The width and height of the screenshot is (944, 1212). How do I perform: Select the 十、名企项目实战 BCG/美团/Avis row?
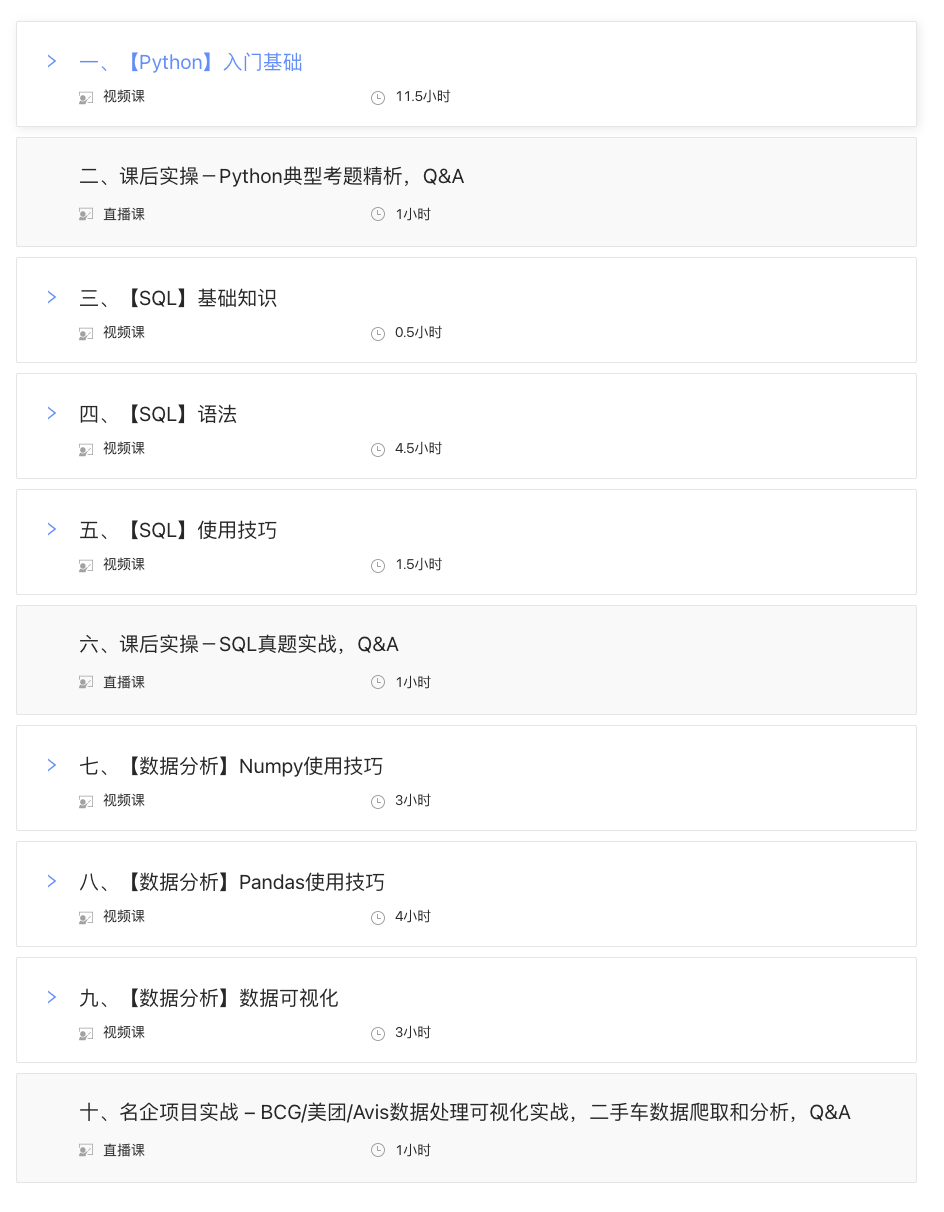(466, 1128)
